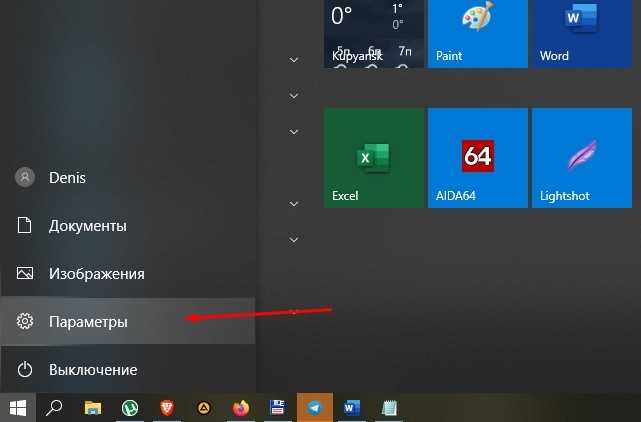Open the AIMP player taskbar icon
Viewport: 641px width, 422px height.
point(204,408)
